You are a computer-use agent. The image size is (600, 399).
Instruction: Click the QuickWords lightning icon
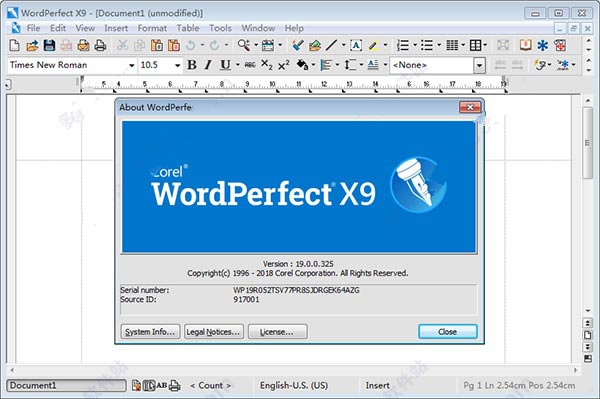point(540,65)
